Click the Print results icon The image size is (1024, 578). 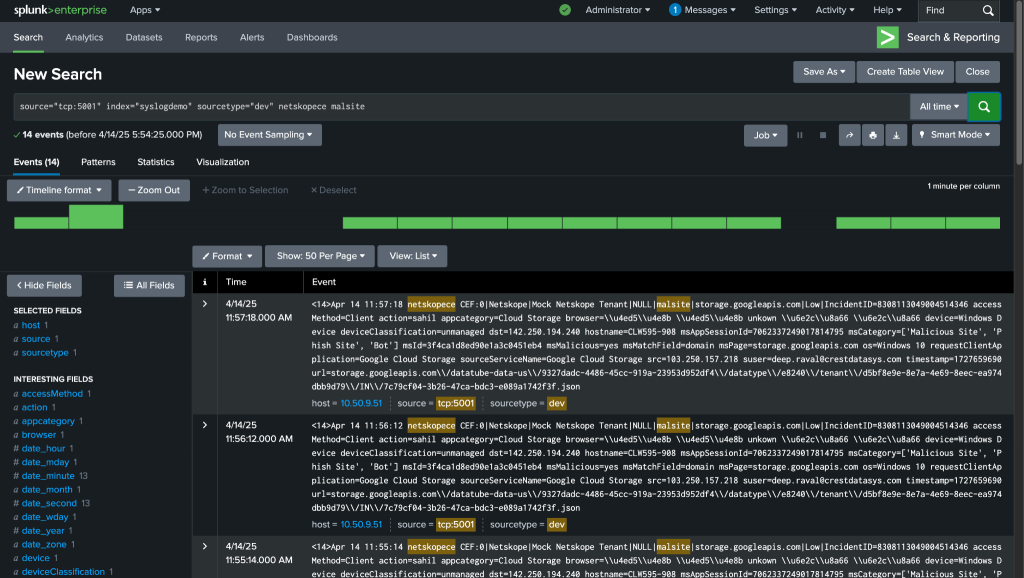tap(872, 135)
